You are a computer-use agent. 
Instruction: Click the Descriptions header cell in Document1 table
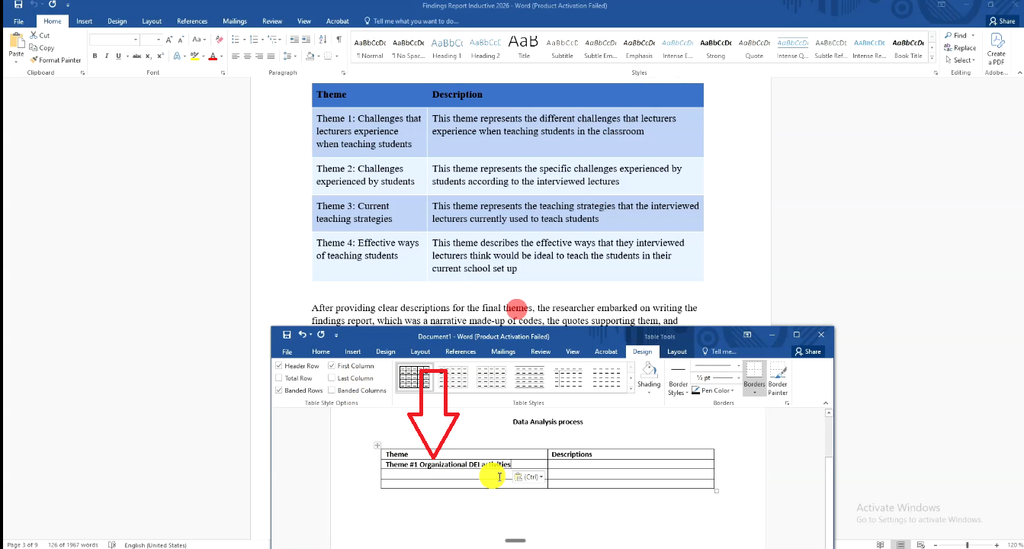[x=631, y=454]
